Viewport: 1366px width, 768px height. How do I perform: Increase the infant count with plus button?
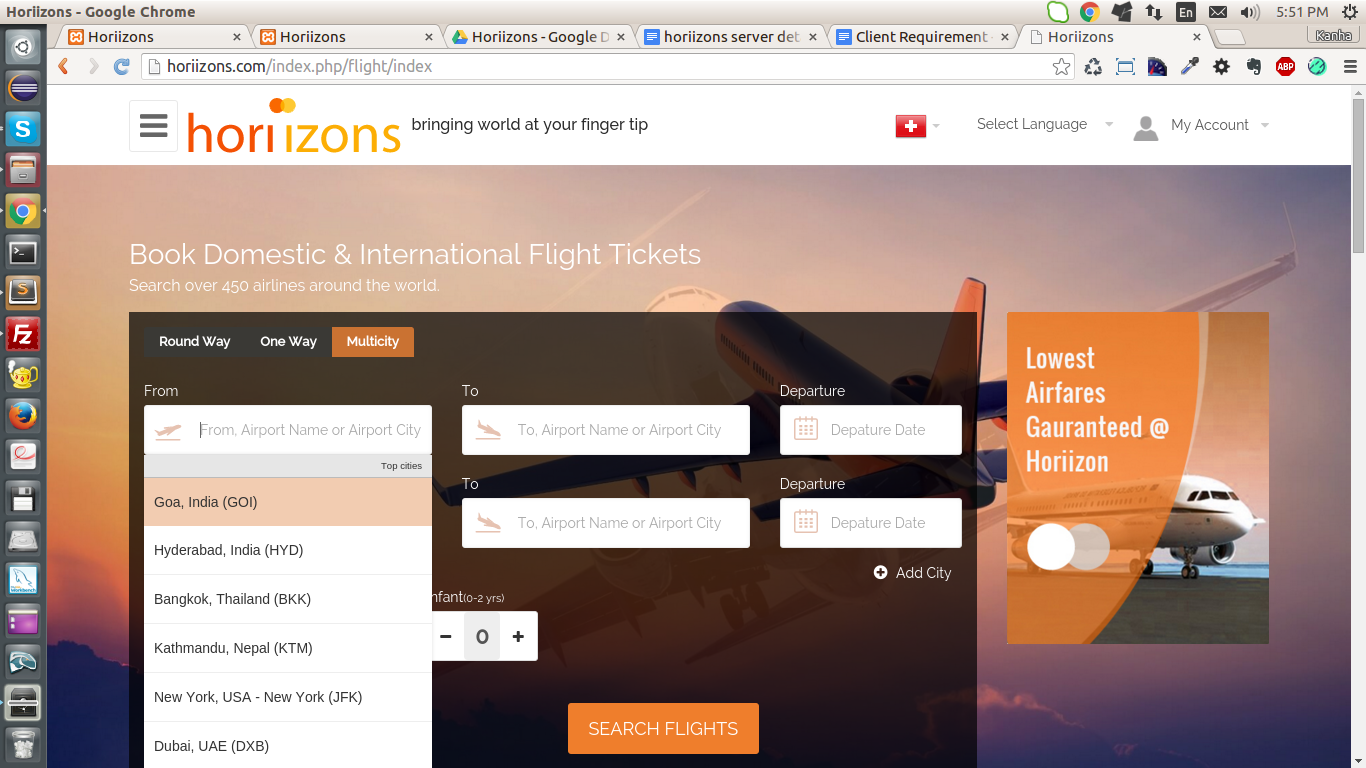tap(518, 636)
